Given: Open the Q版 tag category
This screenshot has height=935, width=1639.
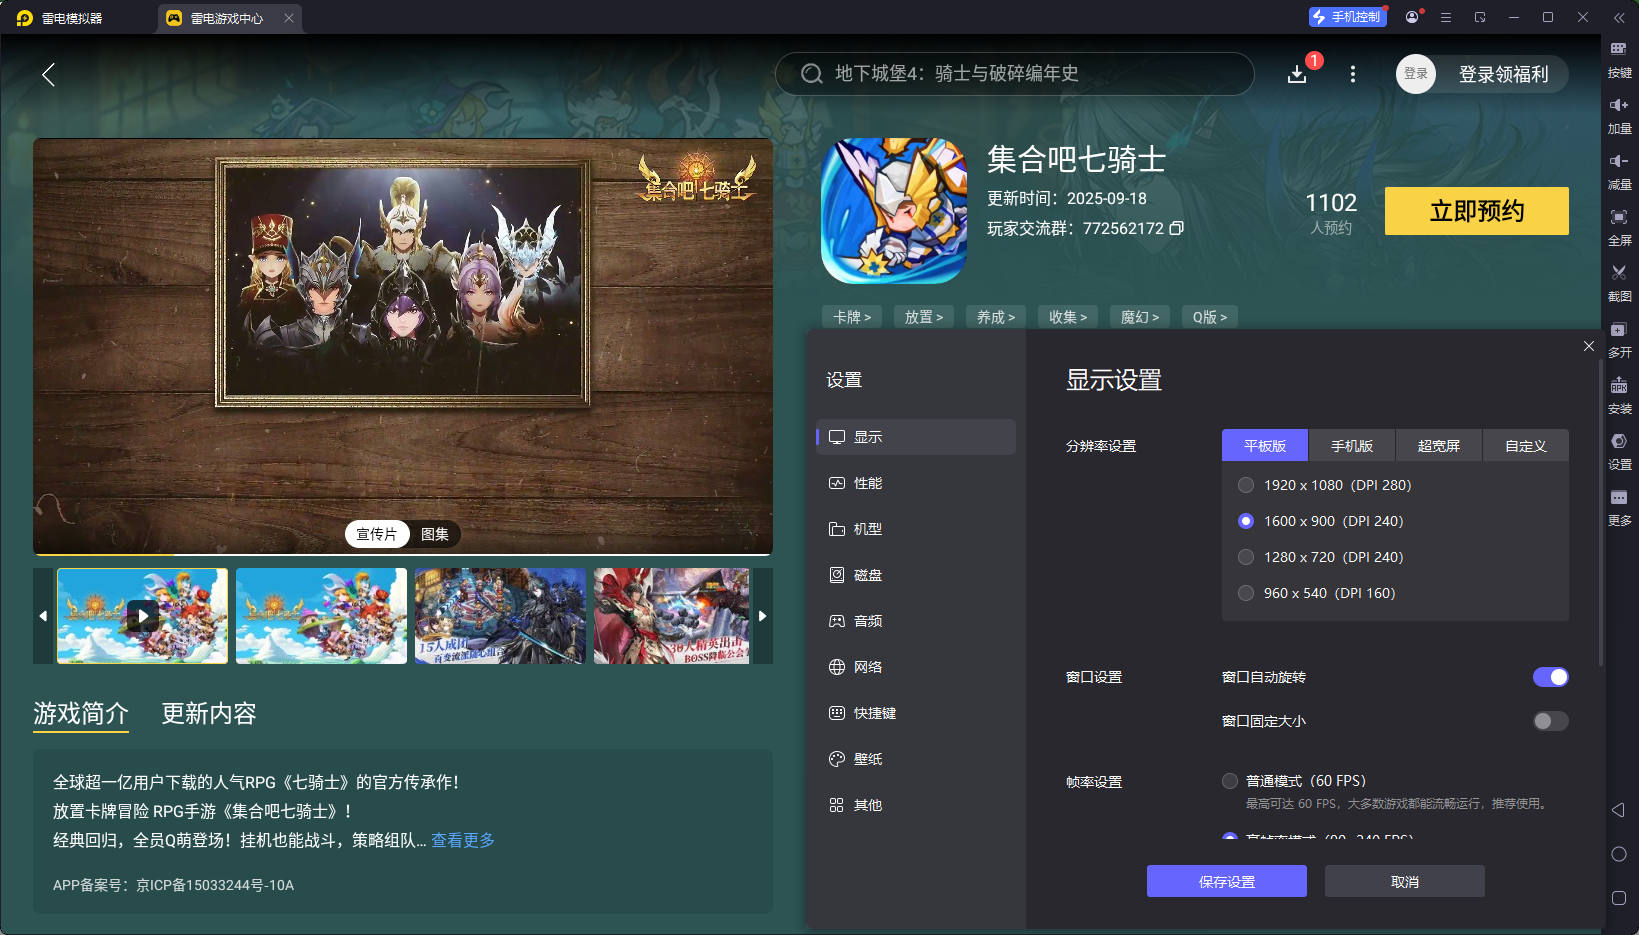Looking at the screenshot, I should tap(1210, 317).
